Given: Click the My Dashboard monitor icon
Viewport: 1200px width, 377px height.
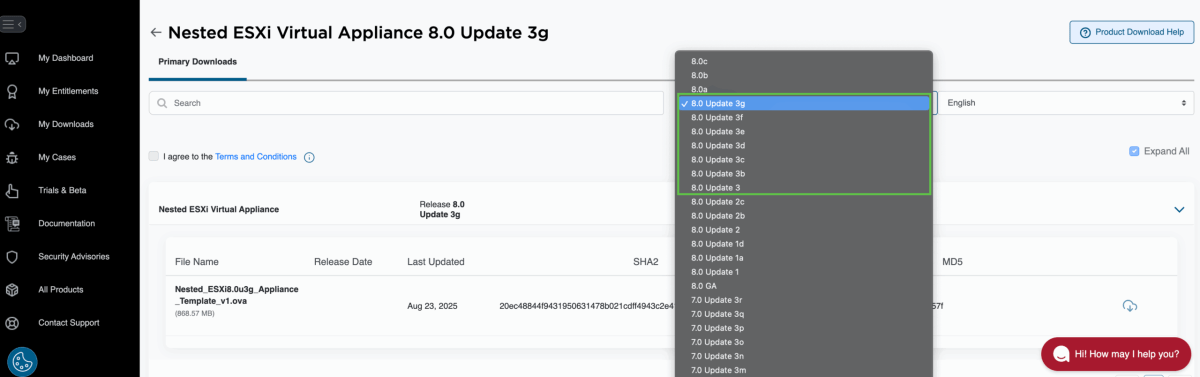Looking at the screenshot, I should [x=12, y=58].
